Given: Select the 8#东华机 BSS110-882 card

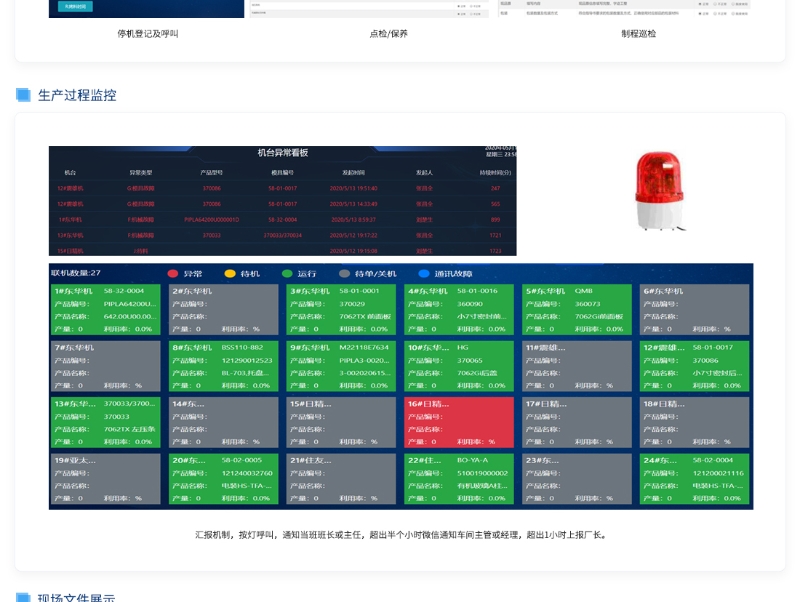Looking at the screenshot, I should point(223,366).
